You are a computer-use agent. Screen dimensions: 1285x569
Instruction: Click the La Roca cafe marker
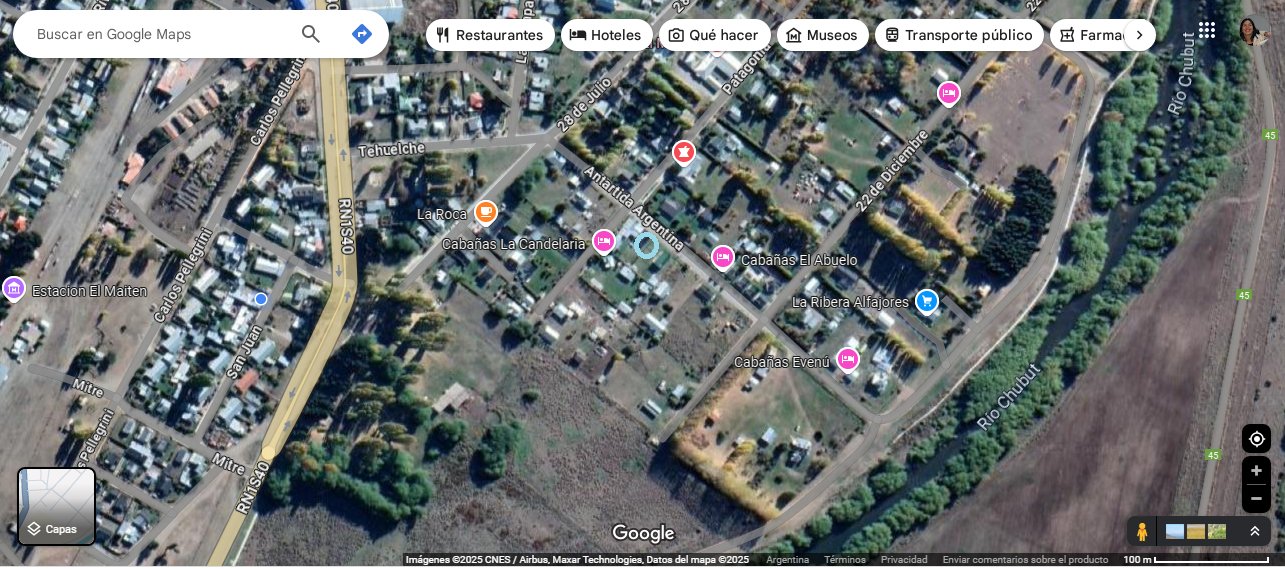(x=486, y=212)
